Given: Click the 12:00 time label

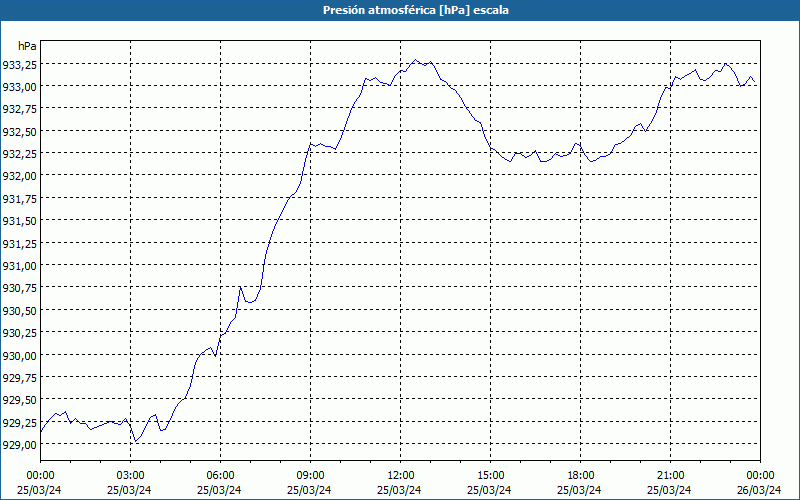Looking at the screenshot, I should tap(401, 476).
